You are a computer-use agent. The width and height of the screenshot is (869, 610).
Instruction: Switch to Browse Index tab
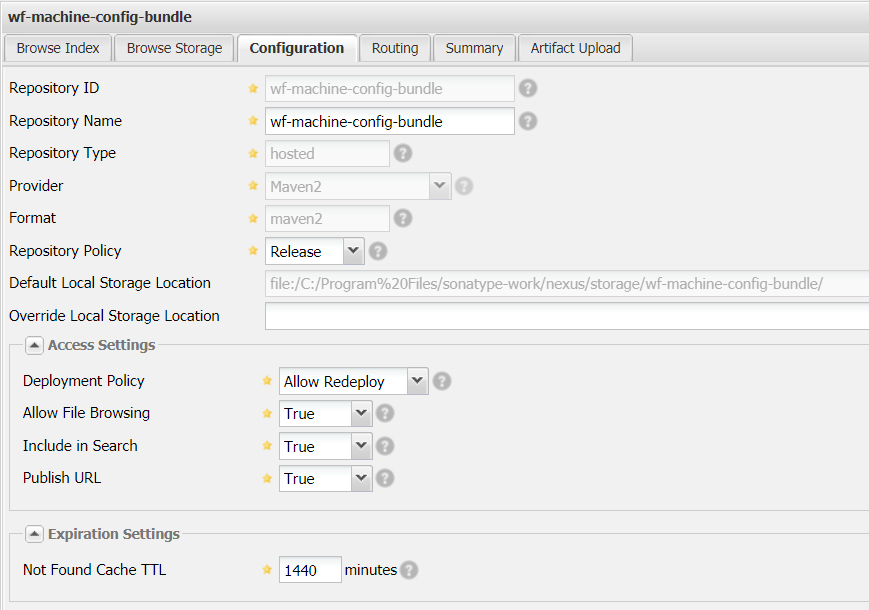click(58, 48)
